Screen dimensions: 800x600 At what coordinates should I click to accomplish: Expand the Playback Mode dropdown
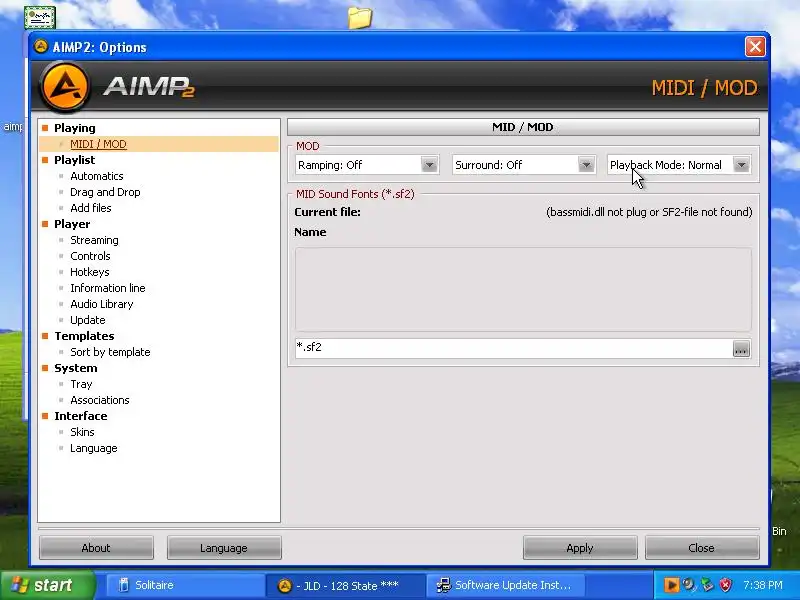(741, 165)
